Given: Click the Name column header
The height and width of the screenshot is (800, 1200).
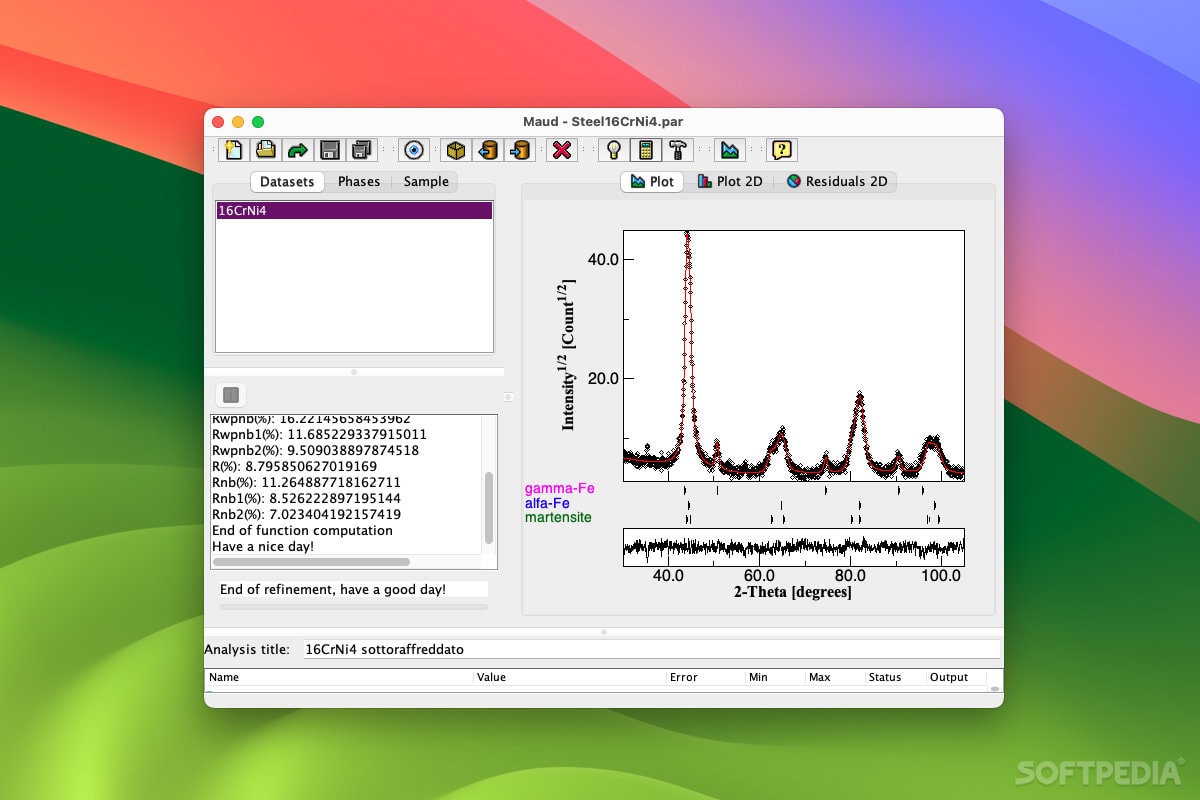Looking at the screenshot, I should point(340,677).
